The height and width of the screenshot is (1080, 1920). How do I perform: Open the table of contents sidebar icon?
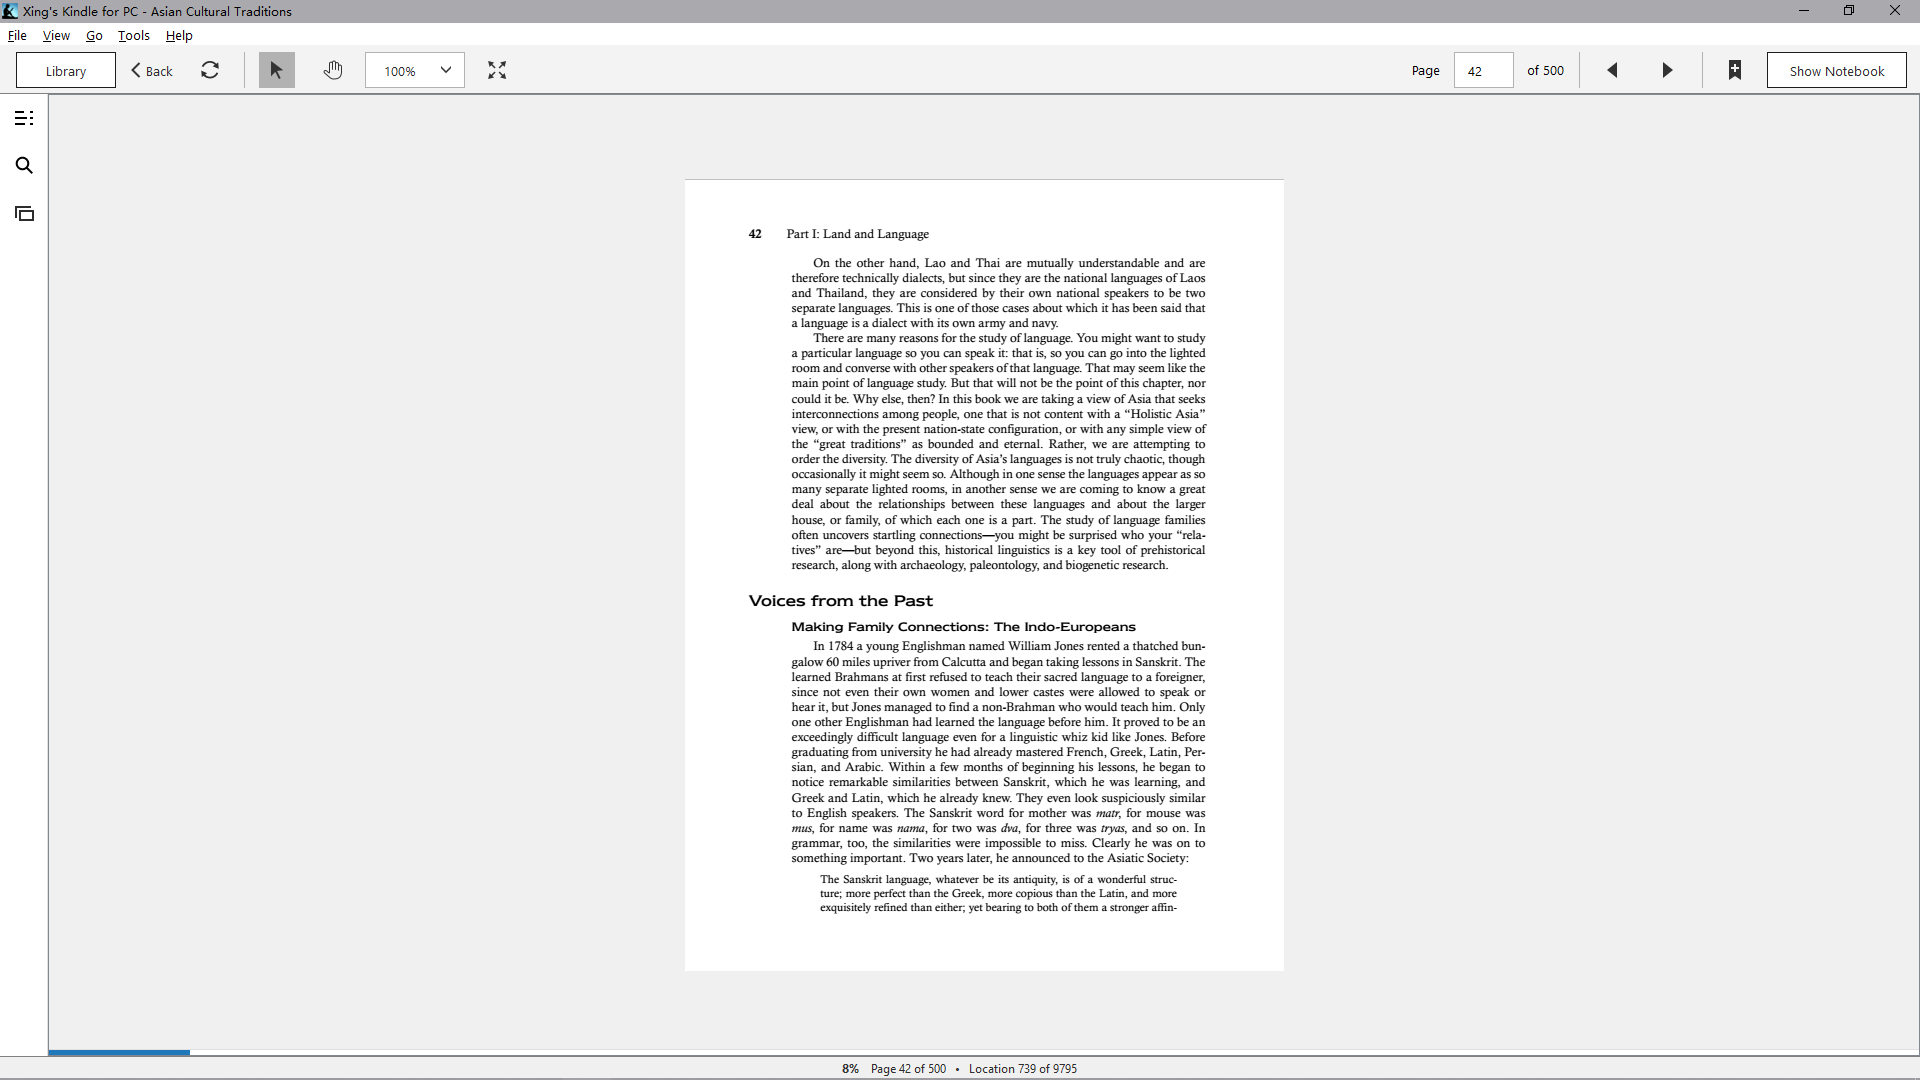tap(24, 118)
